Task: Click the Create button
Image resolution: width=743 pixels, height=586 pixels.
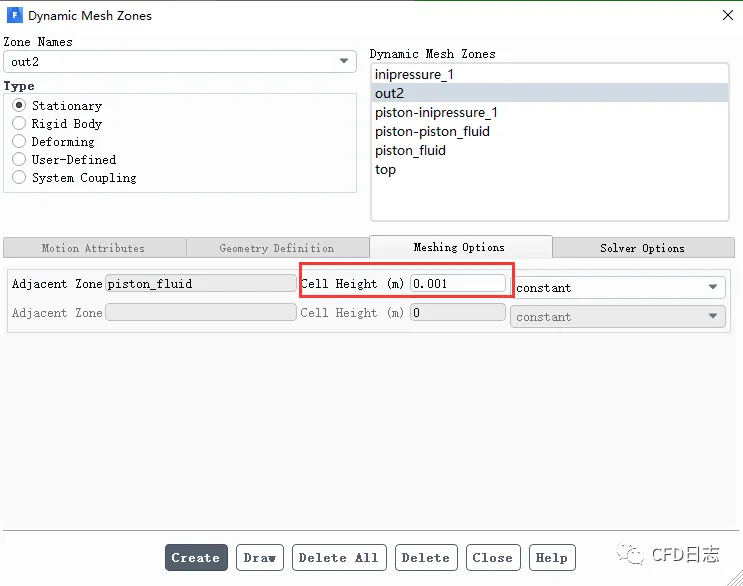Action: [196, 558]
